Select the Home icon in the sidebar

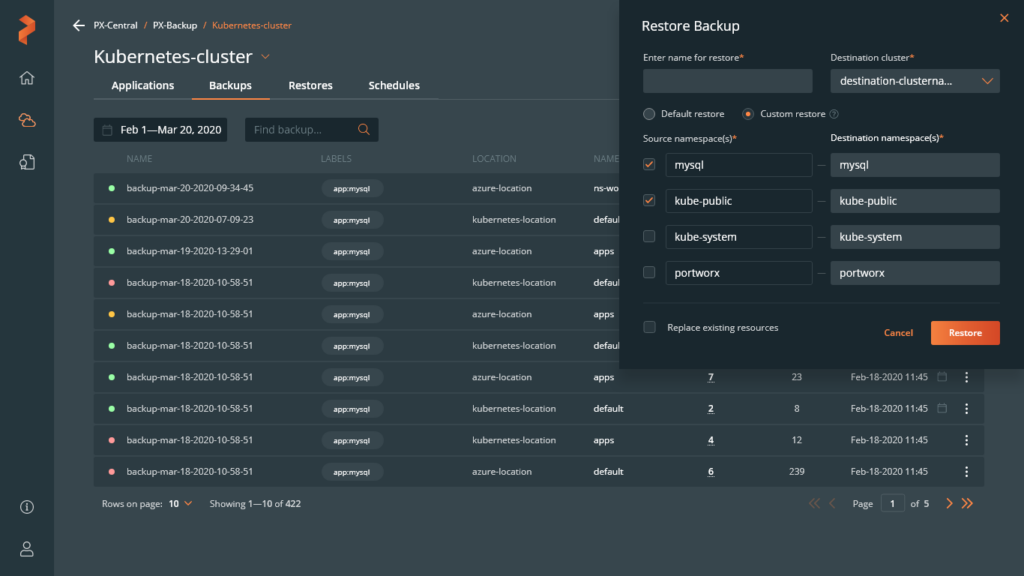pos(26,77)
